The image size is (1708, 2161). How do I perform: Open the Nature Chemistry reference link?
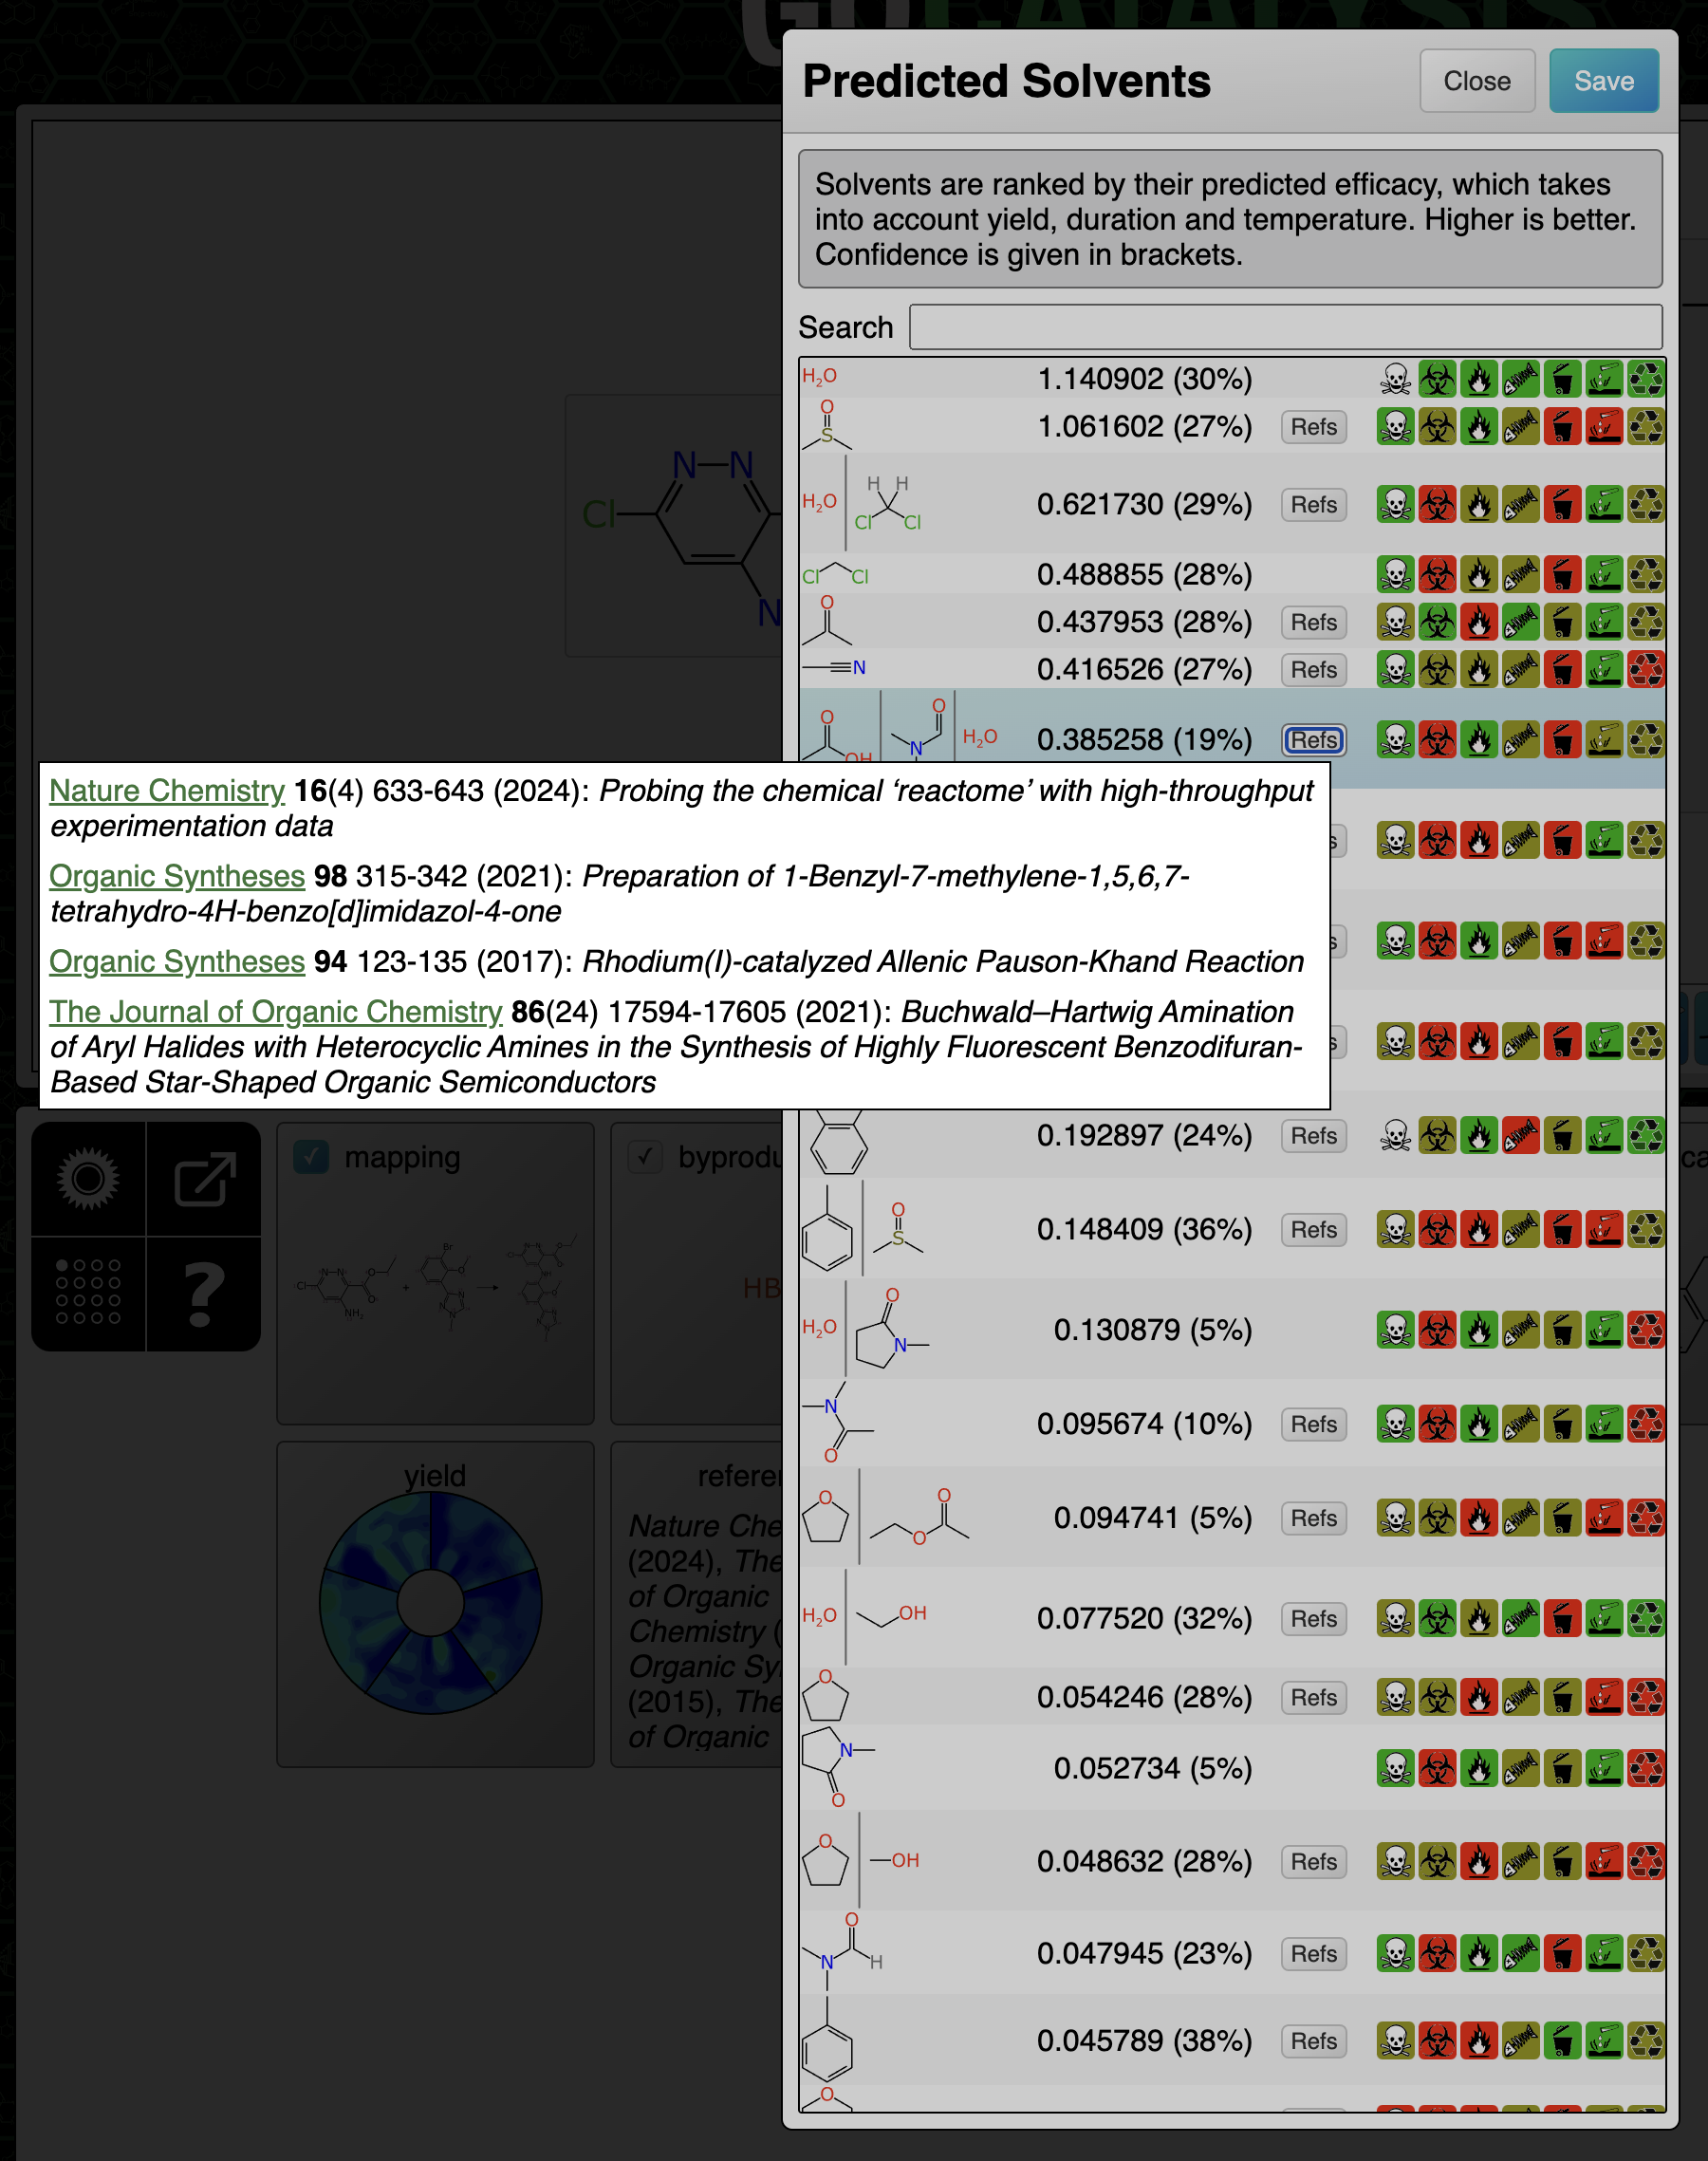167,791
